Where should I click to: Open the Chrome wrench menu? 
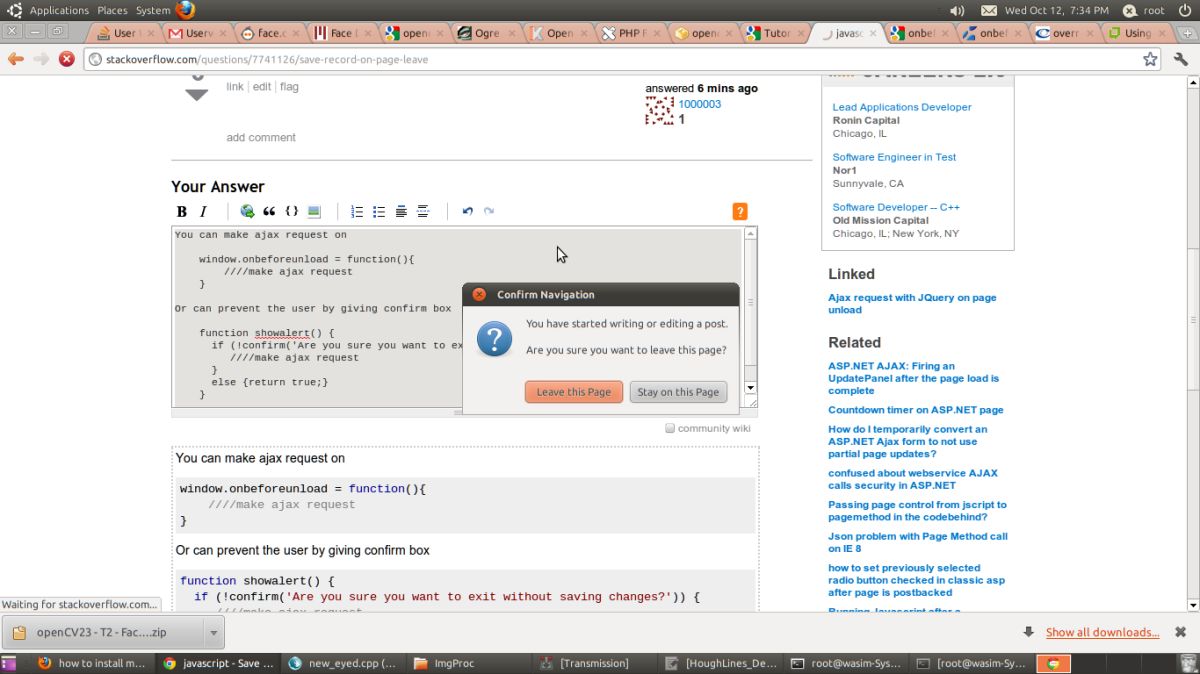pos(1181,59)
